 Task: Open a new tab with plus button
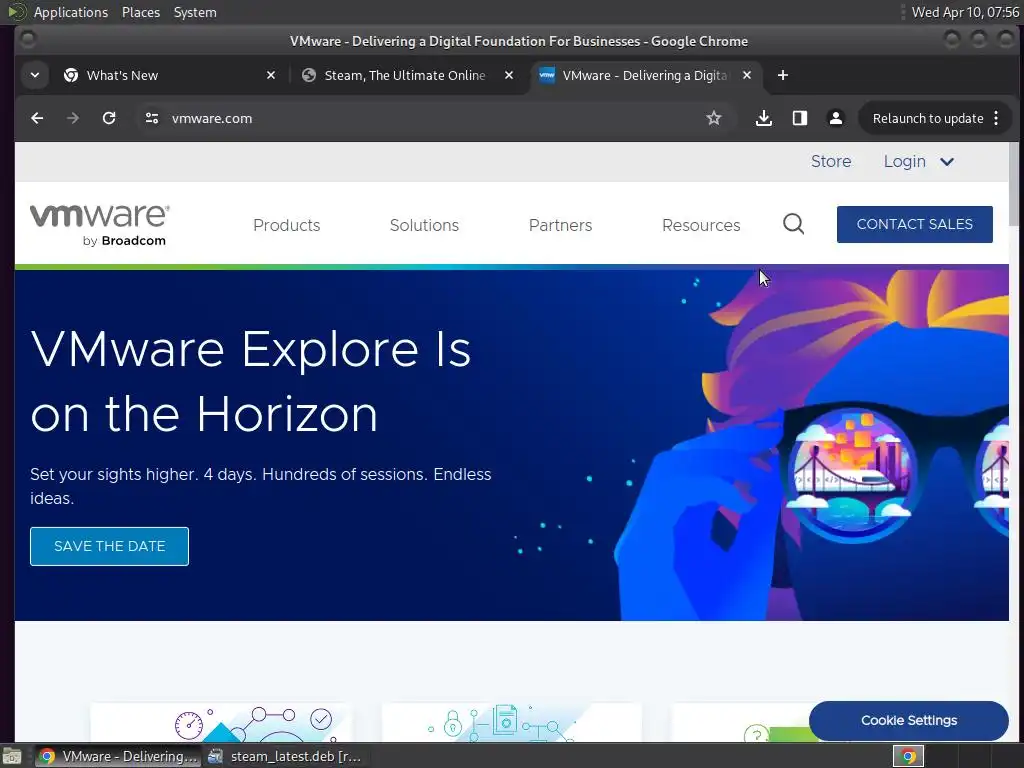(x=782, y=75)
